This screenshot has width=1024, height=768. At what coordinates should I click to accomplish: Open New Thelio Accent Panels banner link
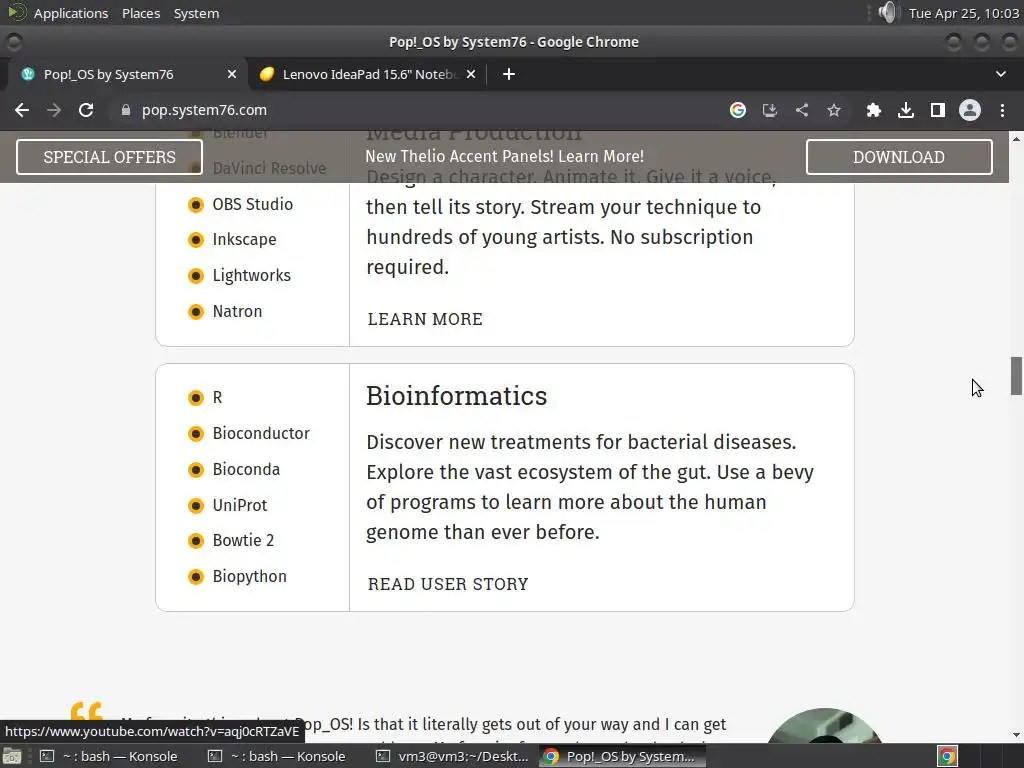[504, 157]
